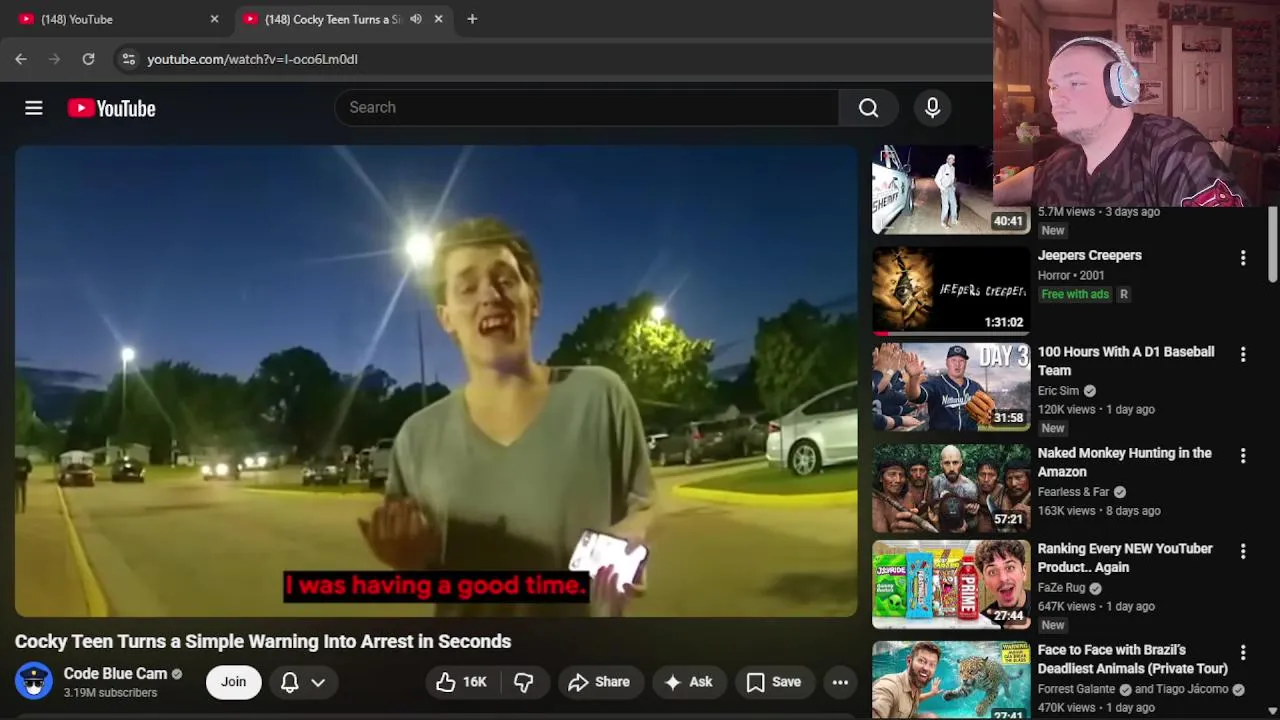Click Eric Sim verified badge
The height and width of the screenshot is (720, 1280).
[x=1090, y=391]
